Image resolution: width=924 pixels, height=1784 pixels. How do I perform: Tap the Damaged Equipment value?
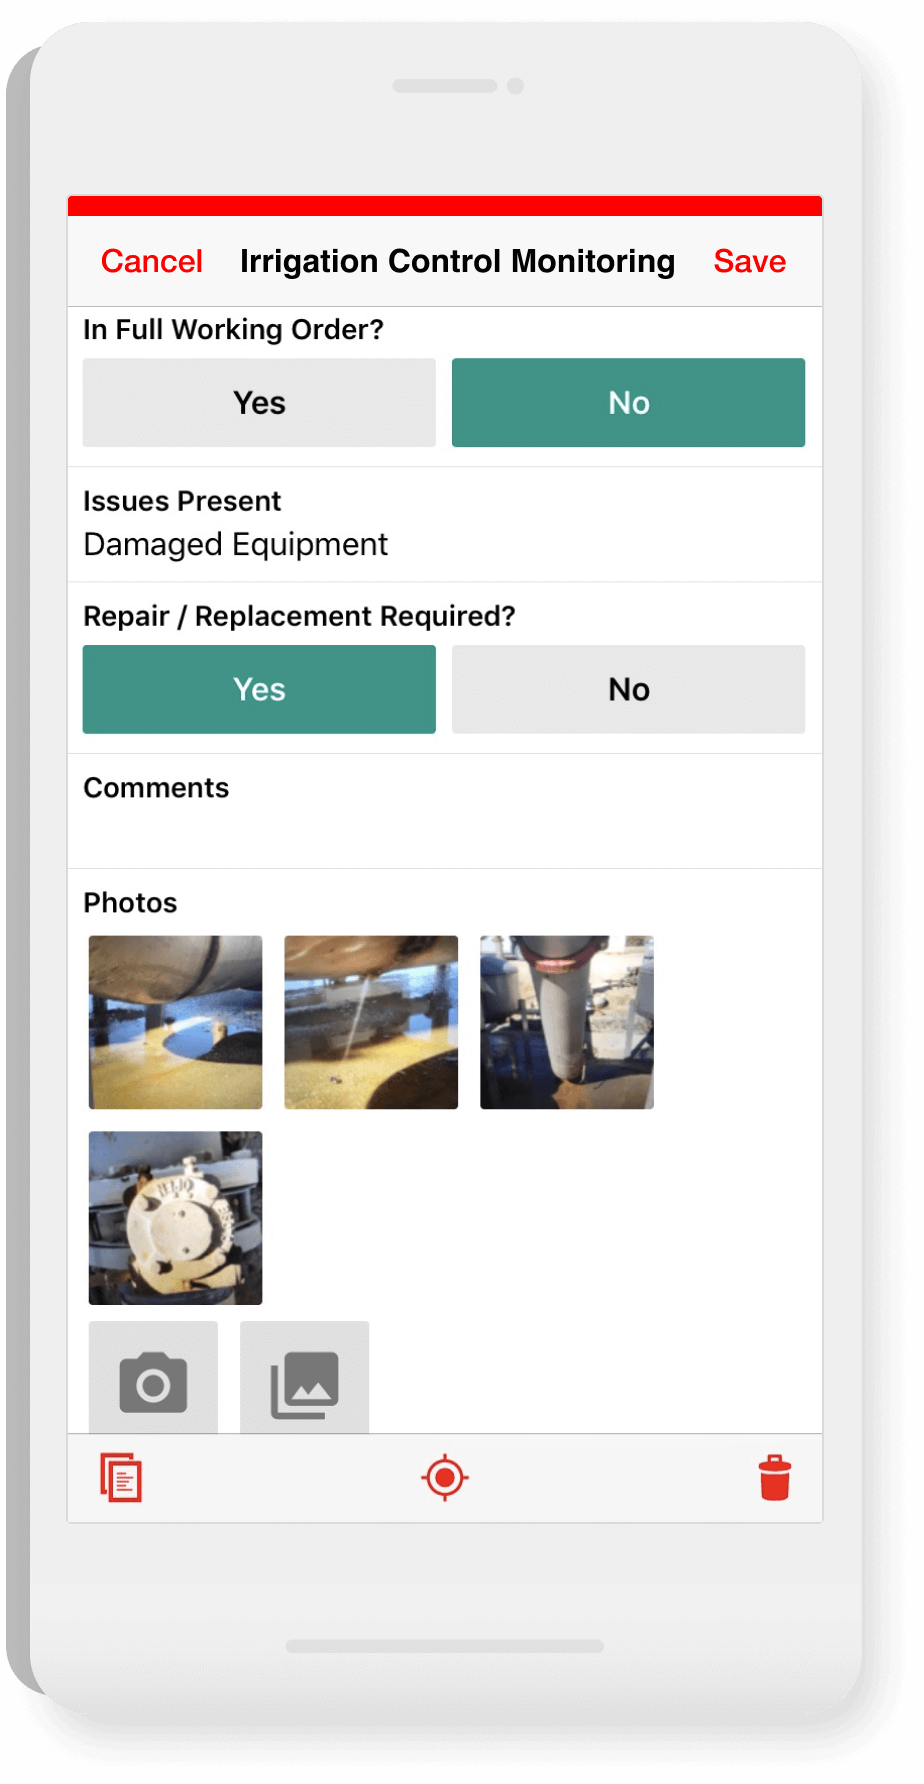(236, 545)
